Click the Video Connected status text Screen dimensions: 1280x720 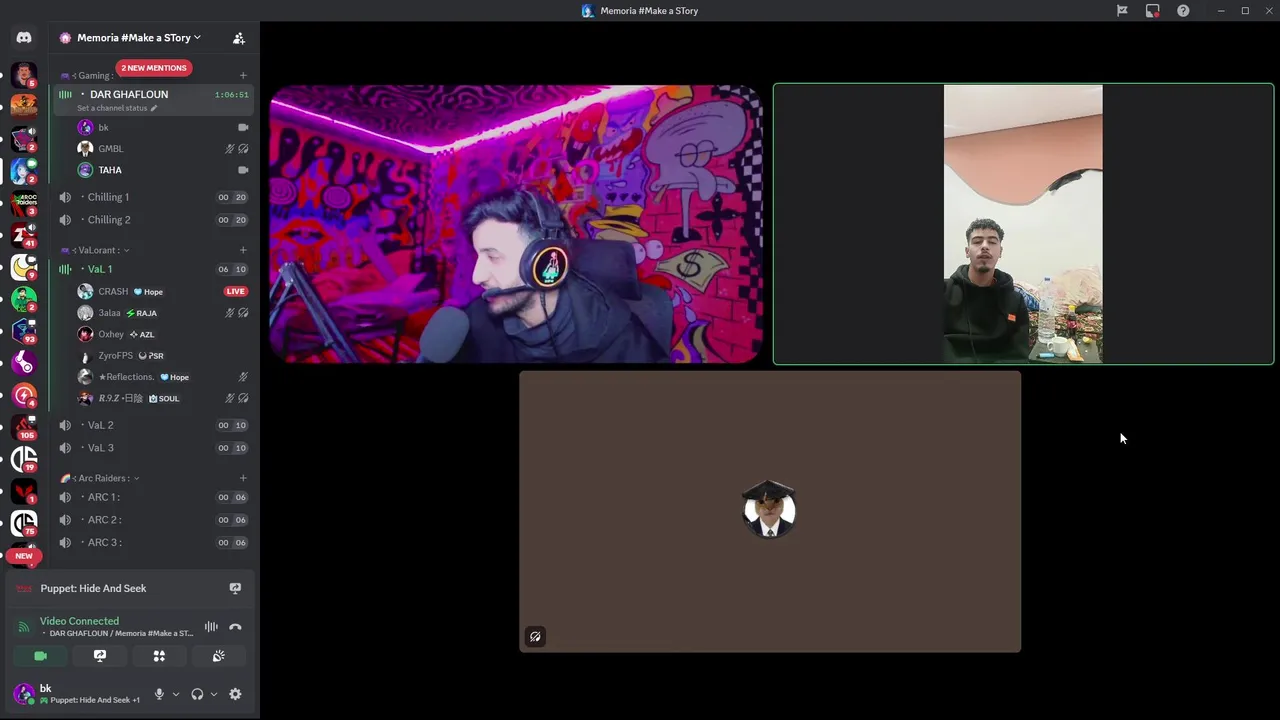tap(79, 621)
